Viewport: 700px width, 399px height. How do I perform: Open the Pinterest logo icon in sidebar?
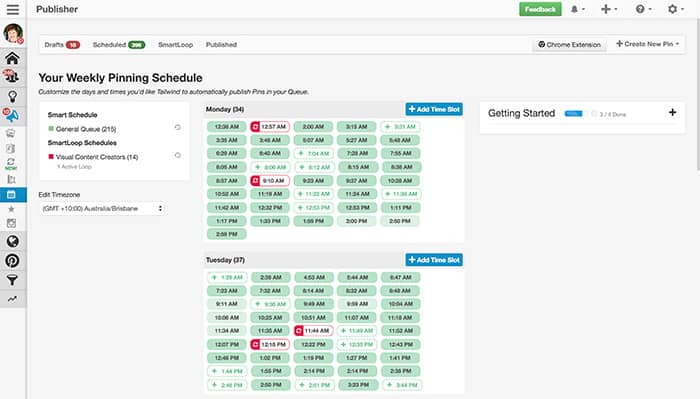(12, 261)
